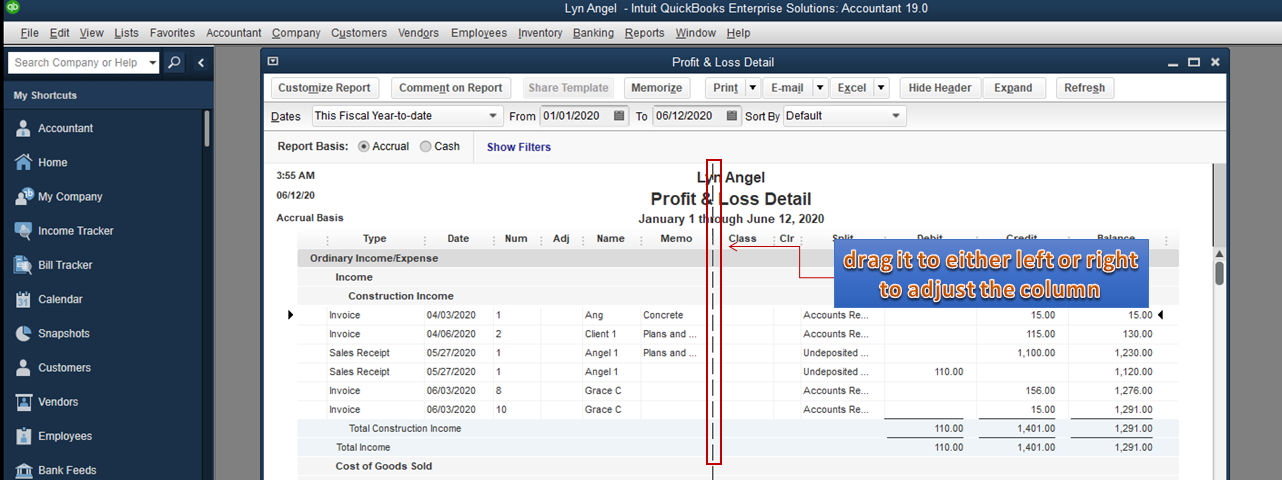Click the Hide Header button

pyautogui.click(x=939, y=88)
